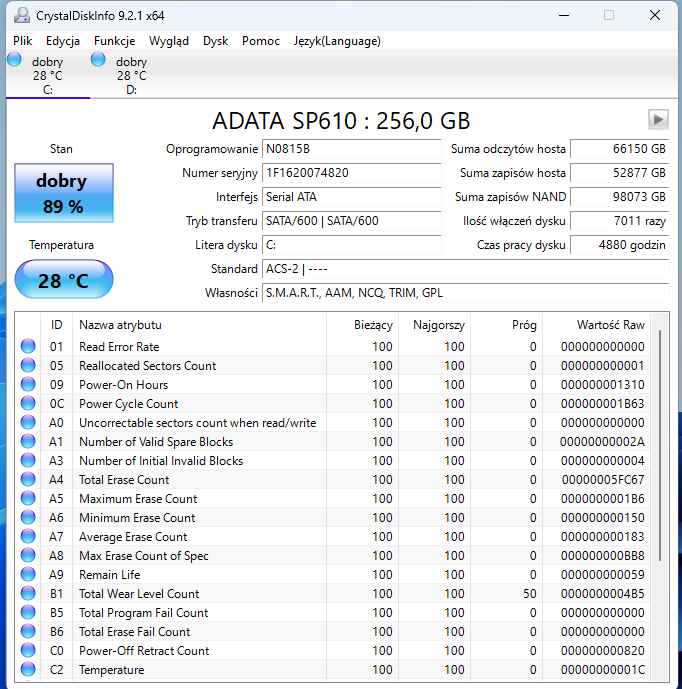Click status icon of Valid Spare Blocks row

click(28, 441)
